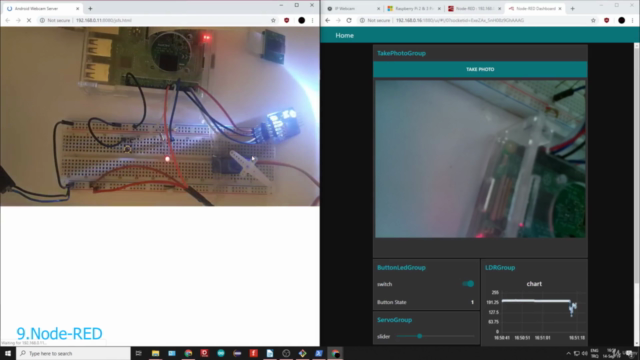Switch to the Node-RED editor tab
This screenshot has height=360, width=640.
[x=473, y=9]
